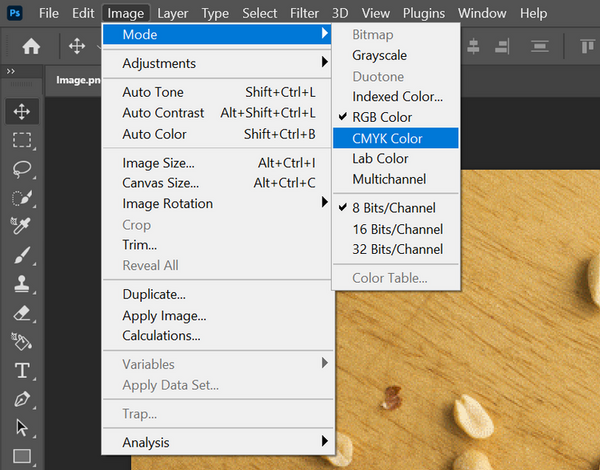The image size is (600, 470).
Task: Click the align top edges icon
Action: 588,46
